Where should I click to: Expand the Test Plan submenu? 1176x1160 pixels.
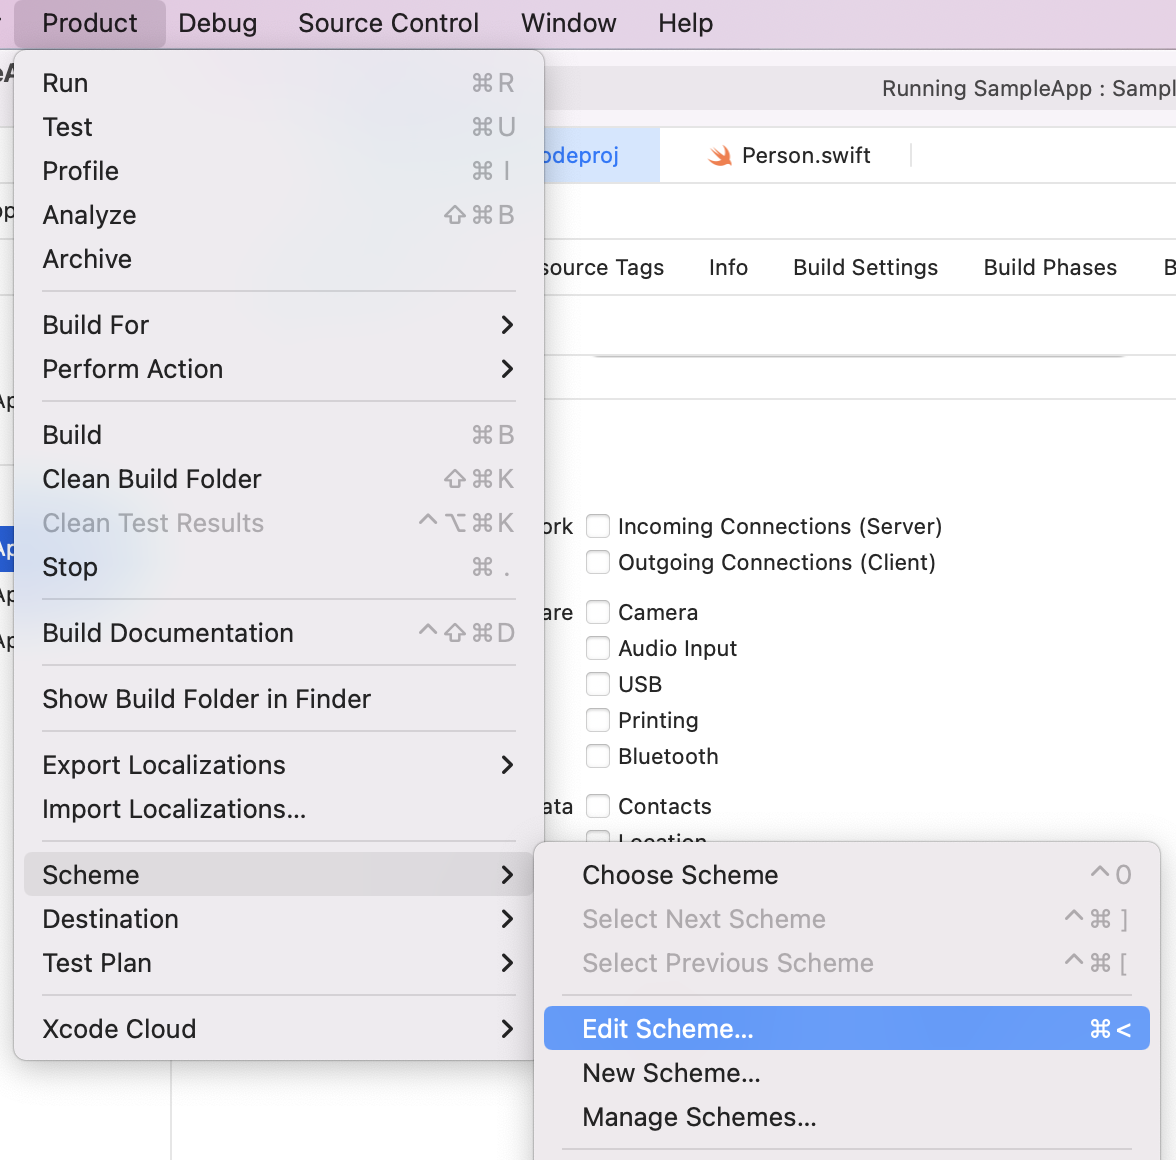(x=278, y=963)
